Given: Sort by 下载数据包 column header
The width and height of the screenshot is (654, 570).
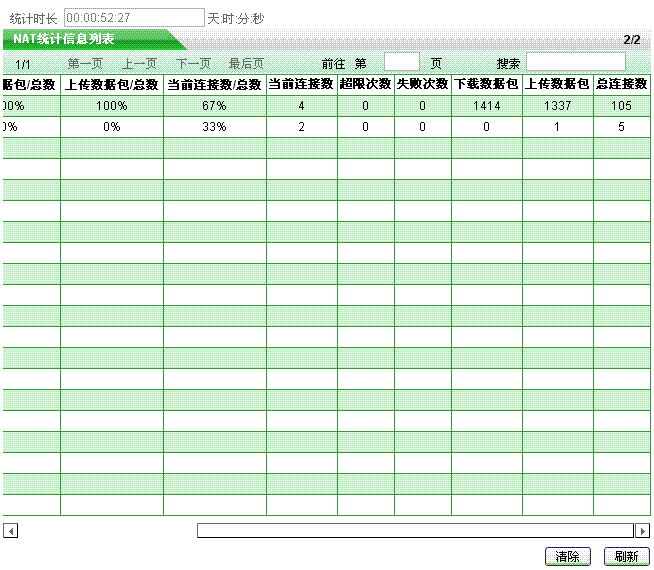Looking at the screenshot, I should coord(486,85).
